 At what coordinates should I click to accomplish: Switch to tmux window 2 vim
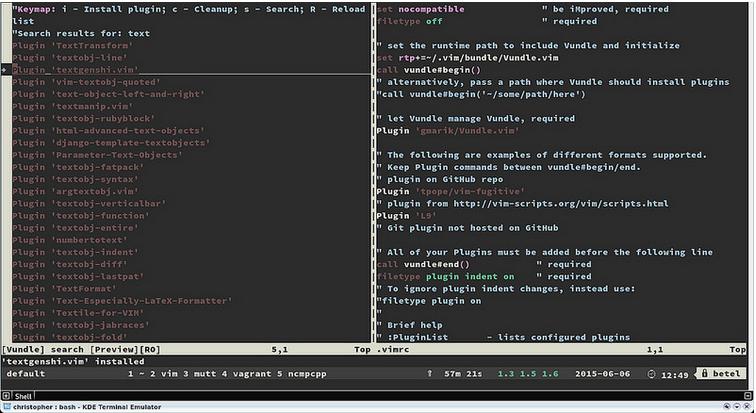(163, 373)
